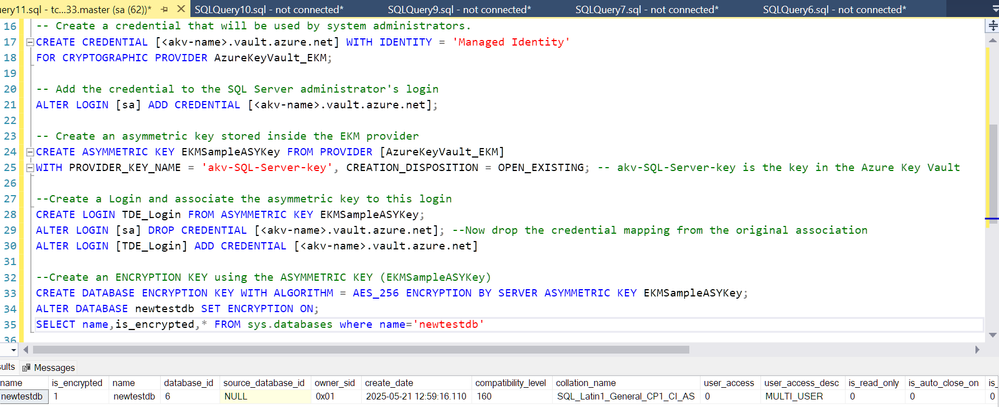Click the source_database_id column header
999x407 pixels.
[x=265, y=383]
